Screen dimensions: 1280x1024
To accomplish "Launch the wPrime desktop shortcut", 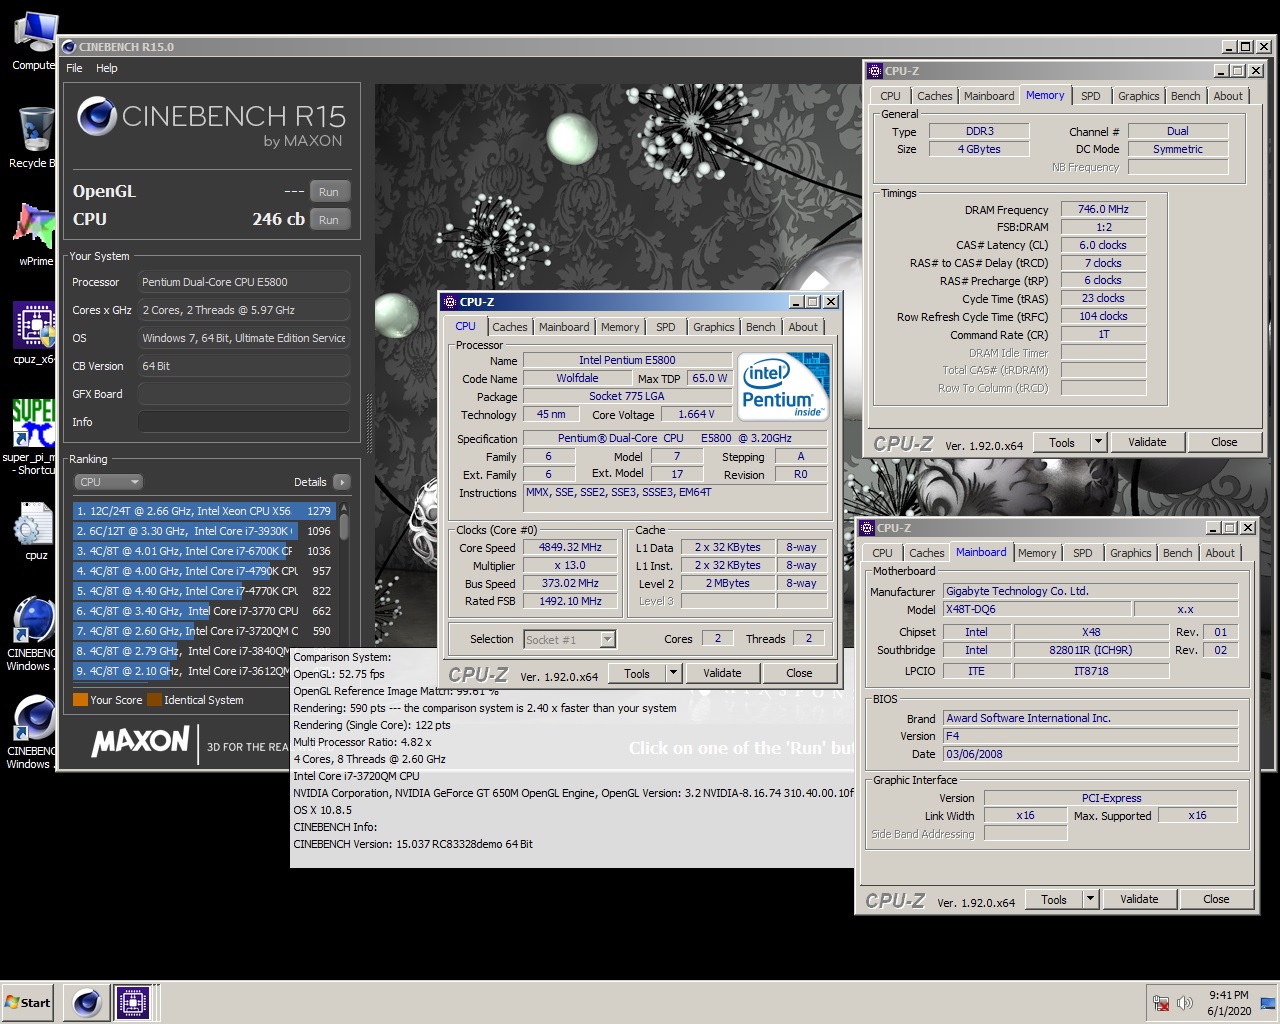I will pyautogui.click(x=34, y=225).
